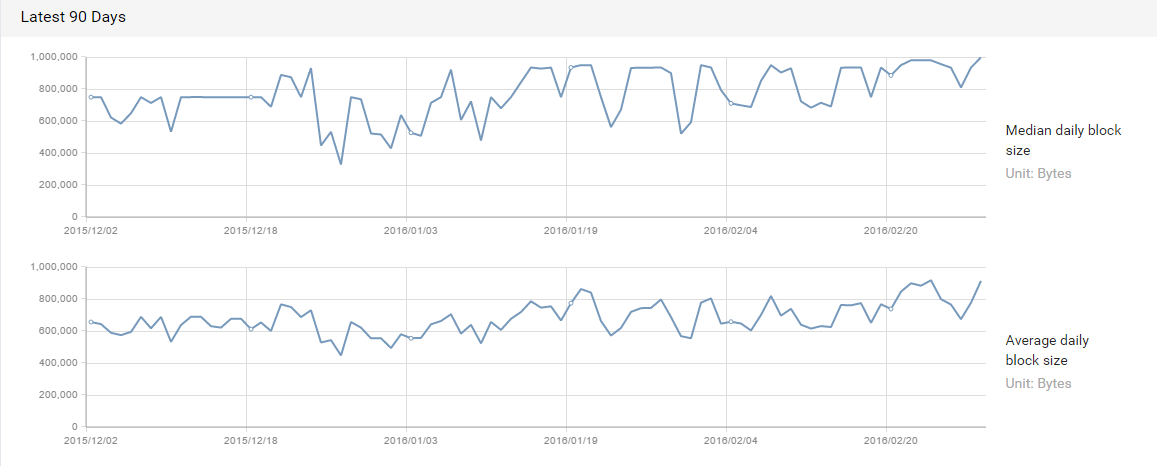The image size is (1157, 466).
Task: Click the "Latest 90 Days" heading
Action: [73, 18]
